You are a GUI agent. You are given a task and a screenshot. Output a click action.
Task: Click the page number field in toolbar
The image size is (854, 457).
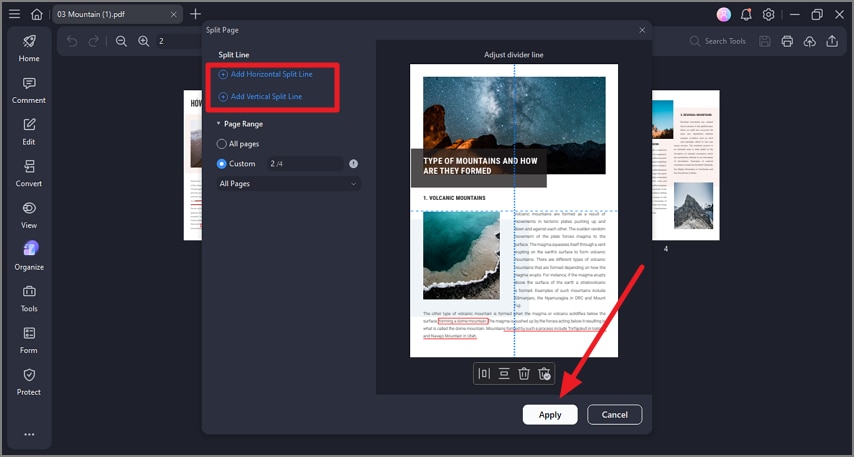pos(179,41)
